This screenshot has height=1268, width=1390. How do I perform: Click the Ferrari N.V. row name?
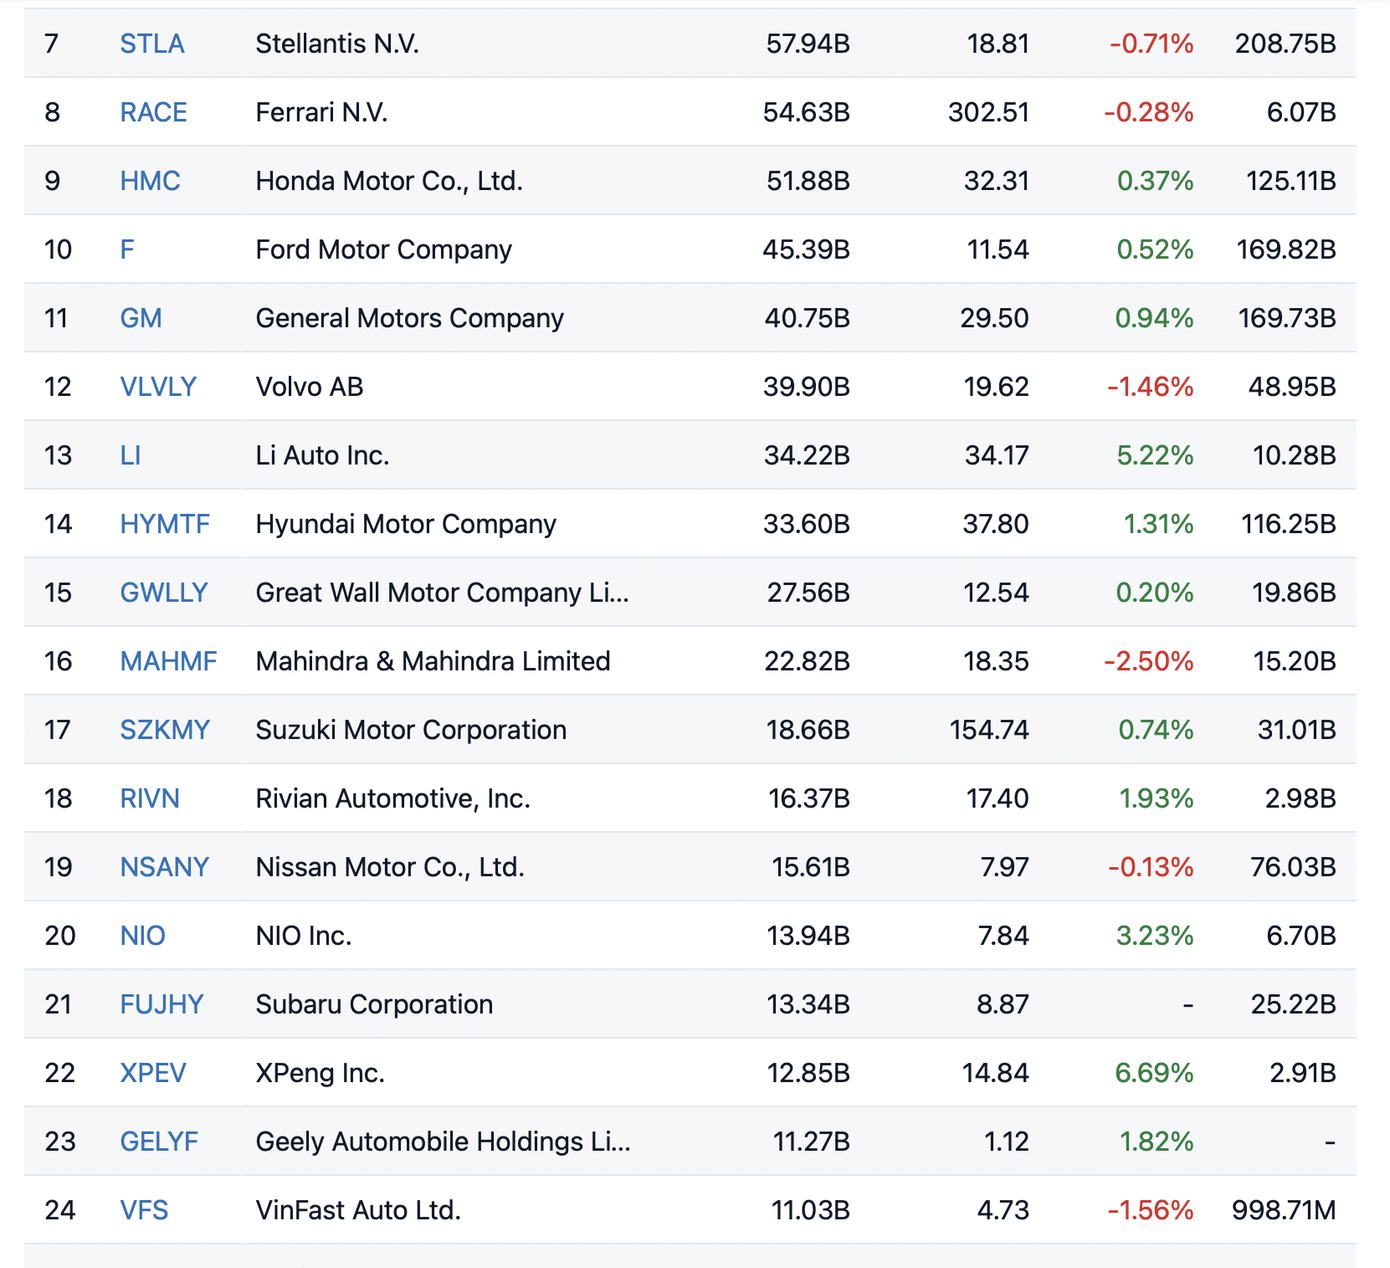tap(322, 112)
